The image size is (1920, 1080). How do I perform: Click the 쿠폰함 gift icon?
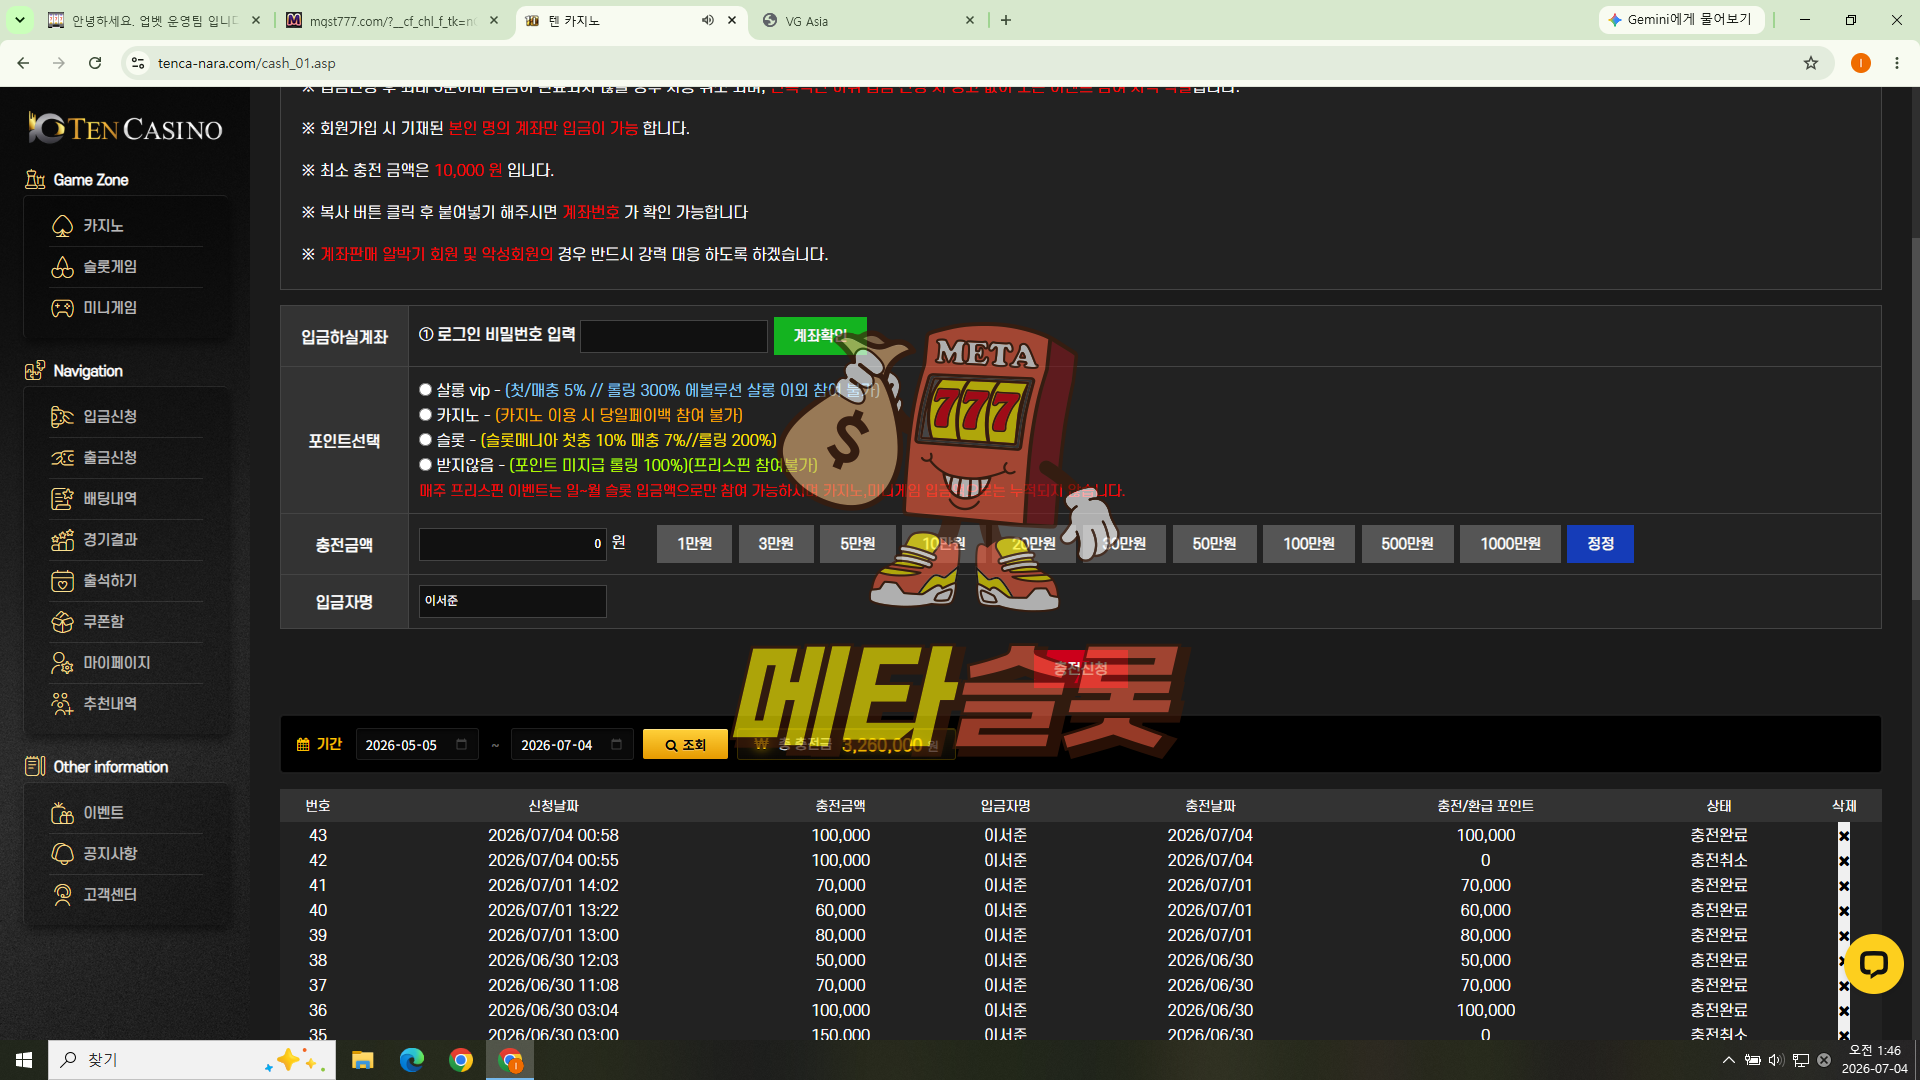[x=62, y=622]
